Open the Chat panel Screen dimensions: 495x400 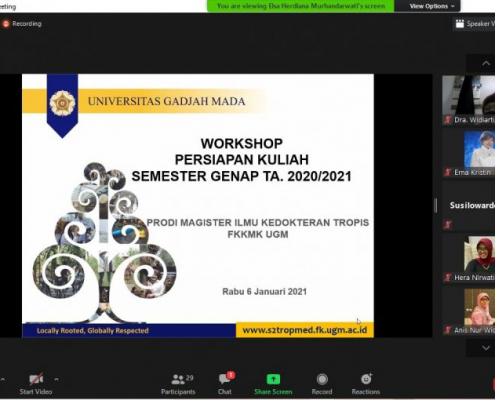[x=225, y=384]
